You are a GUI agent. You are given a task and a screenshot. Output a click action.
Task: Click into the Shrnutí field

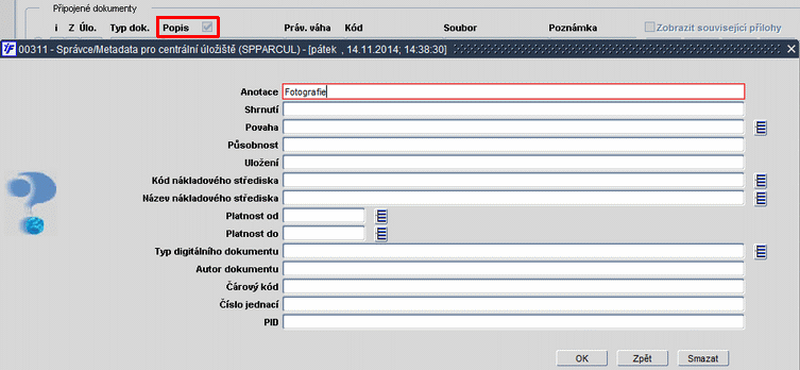click(x=513, y=110)
